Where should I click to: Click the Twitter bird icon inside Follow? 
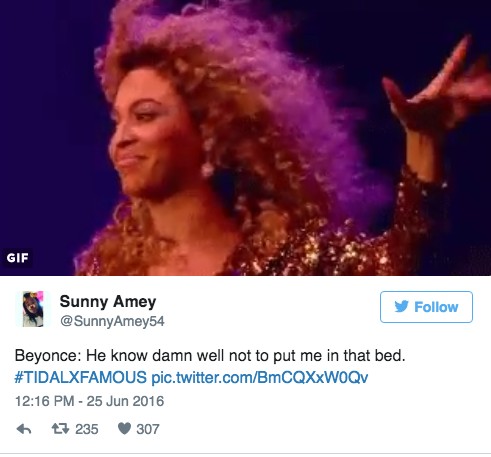pyautogui.click(x=401, y=306)
